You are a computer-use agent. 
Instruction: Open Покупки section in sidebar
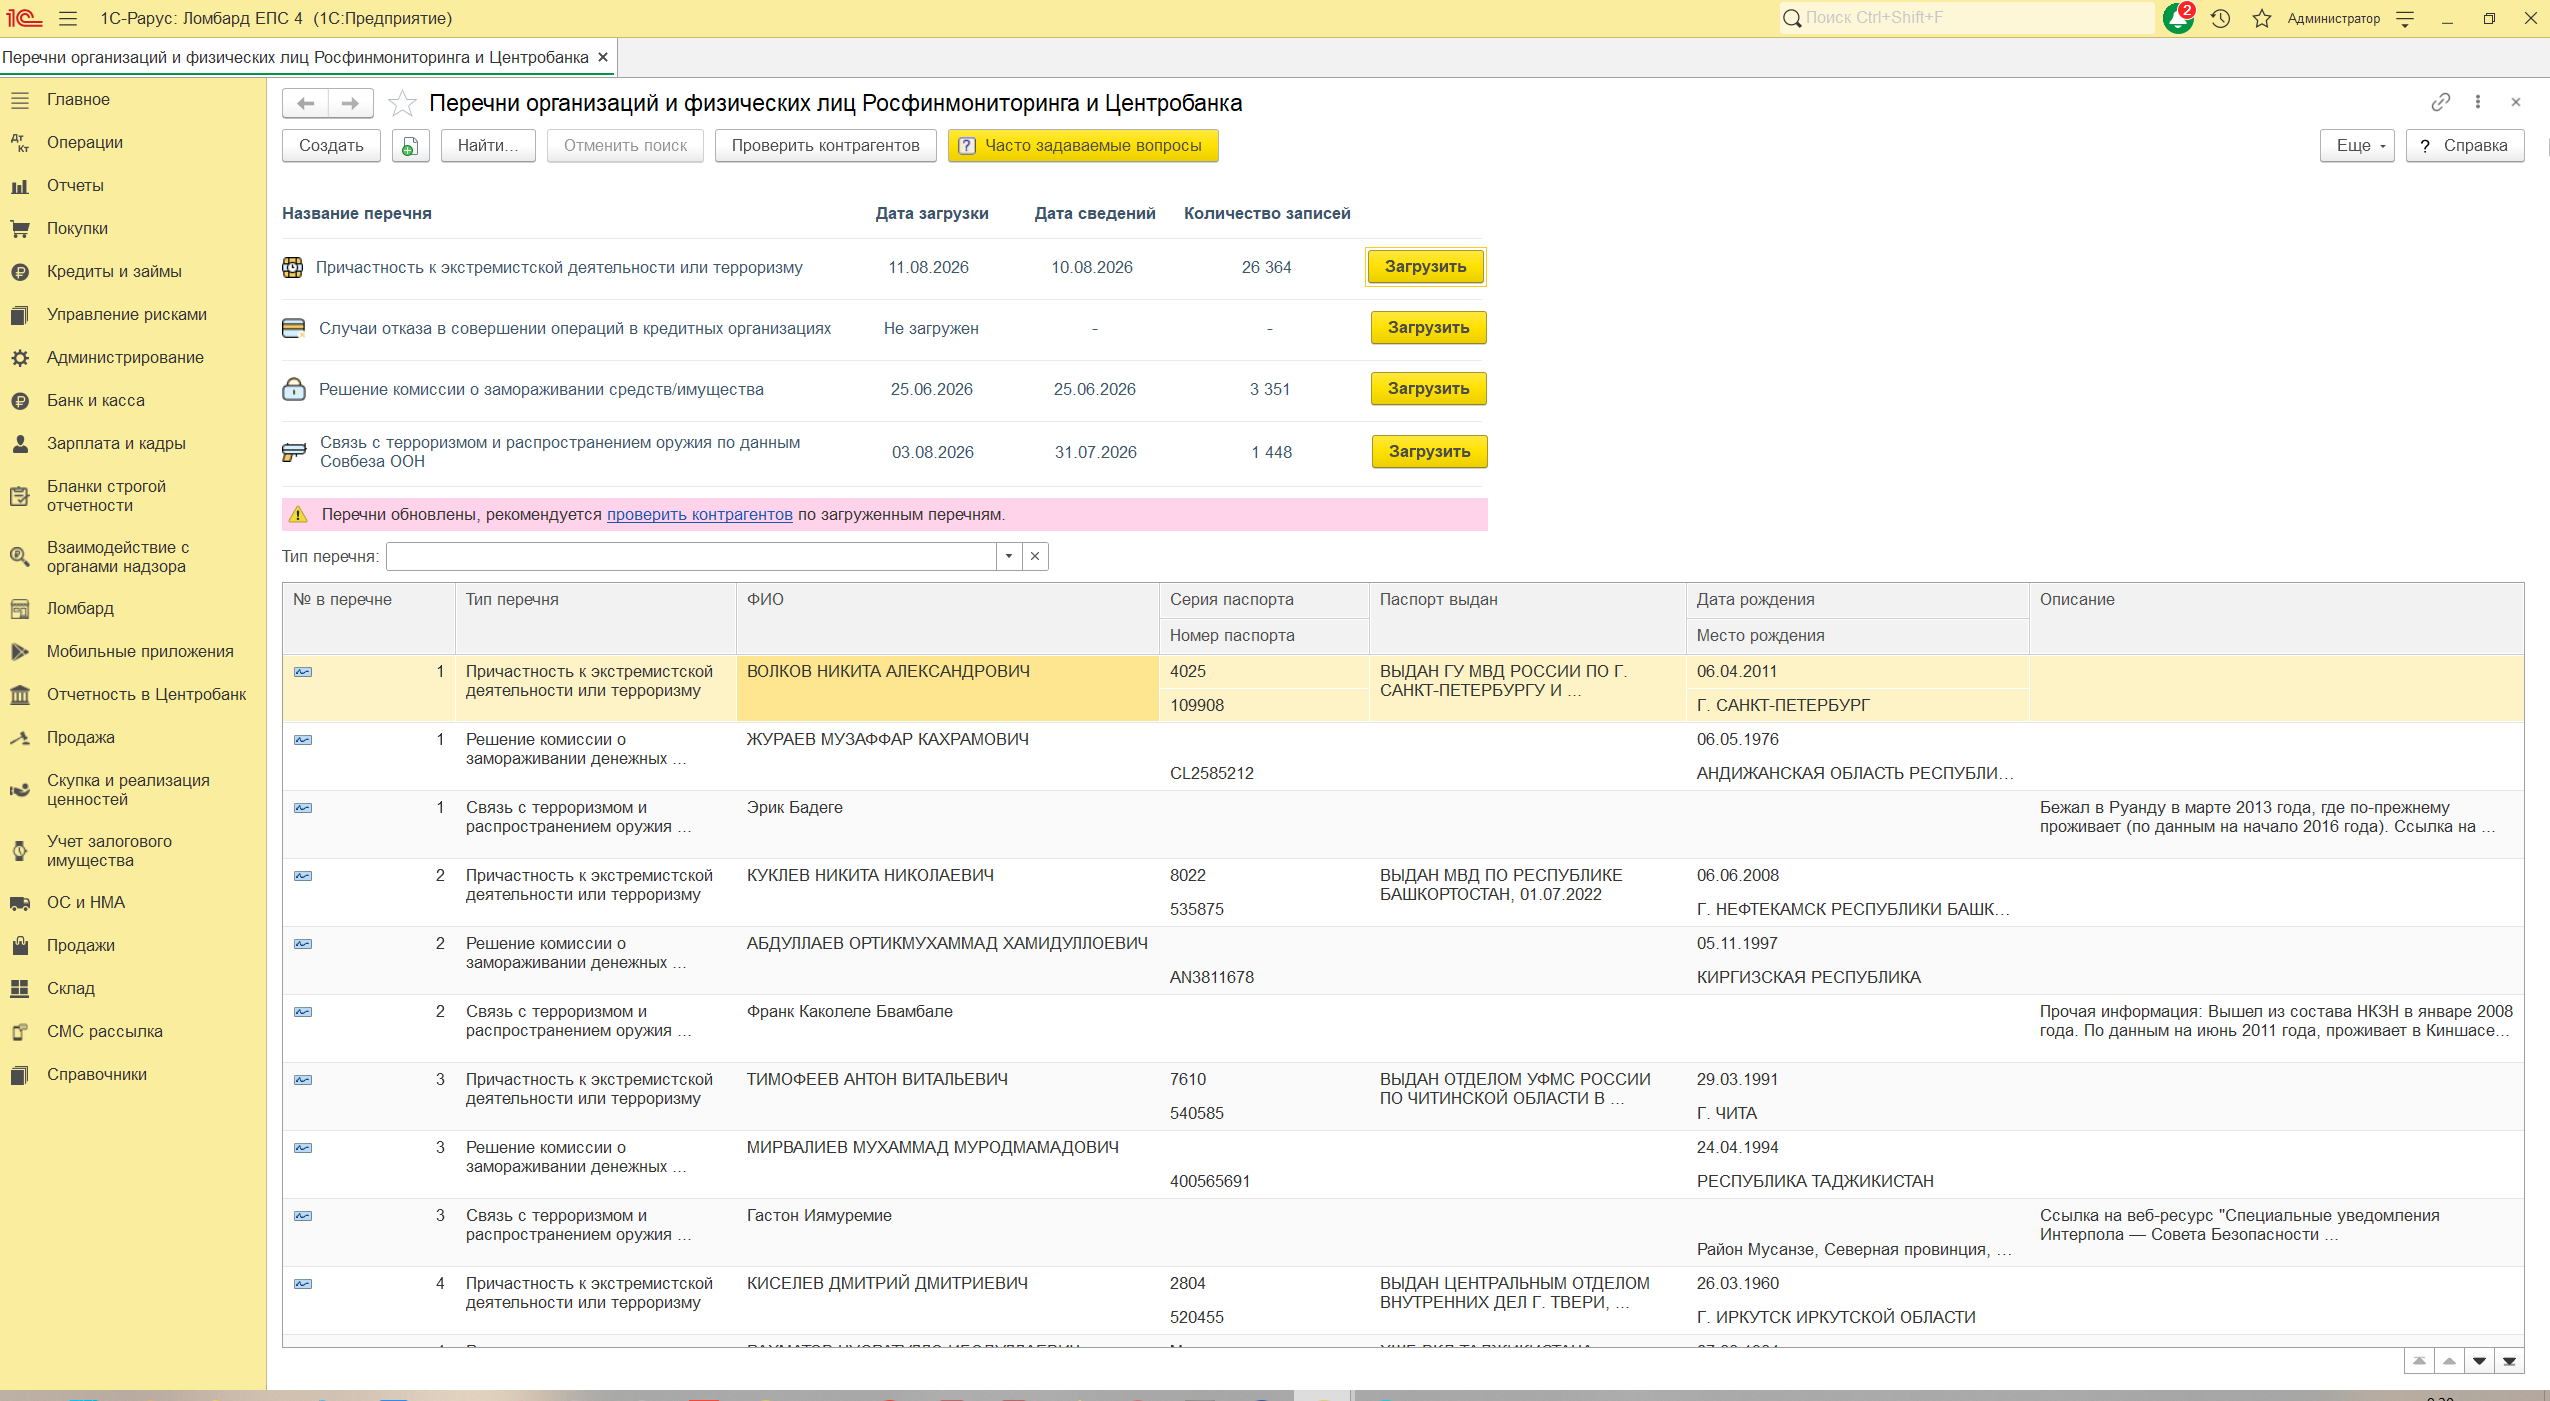point(77,229)
